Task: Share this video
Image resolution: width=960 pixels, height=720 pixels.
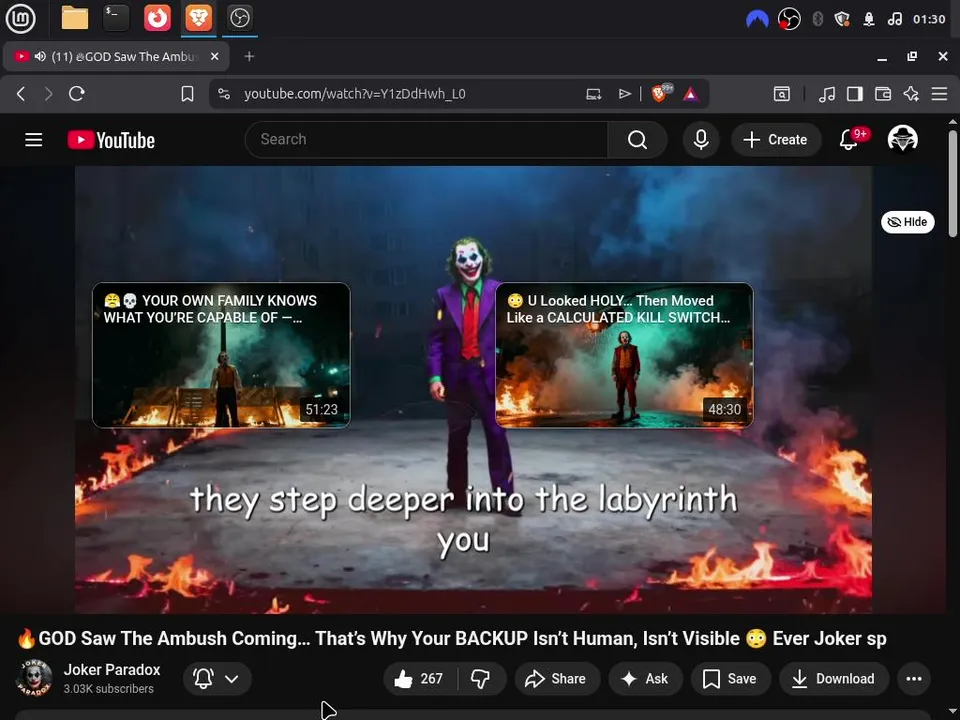Action: [x=556, y=678]
